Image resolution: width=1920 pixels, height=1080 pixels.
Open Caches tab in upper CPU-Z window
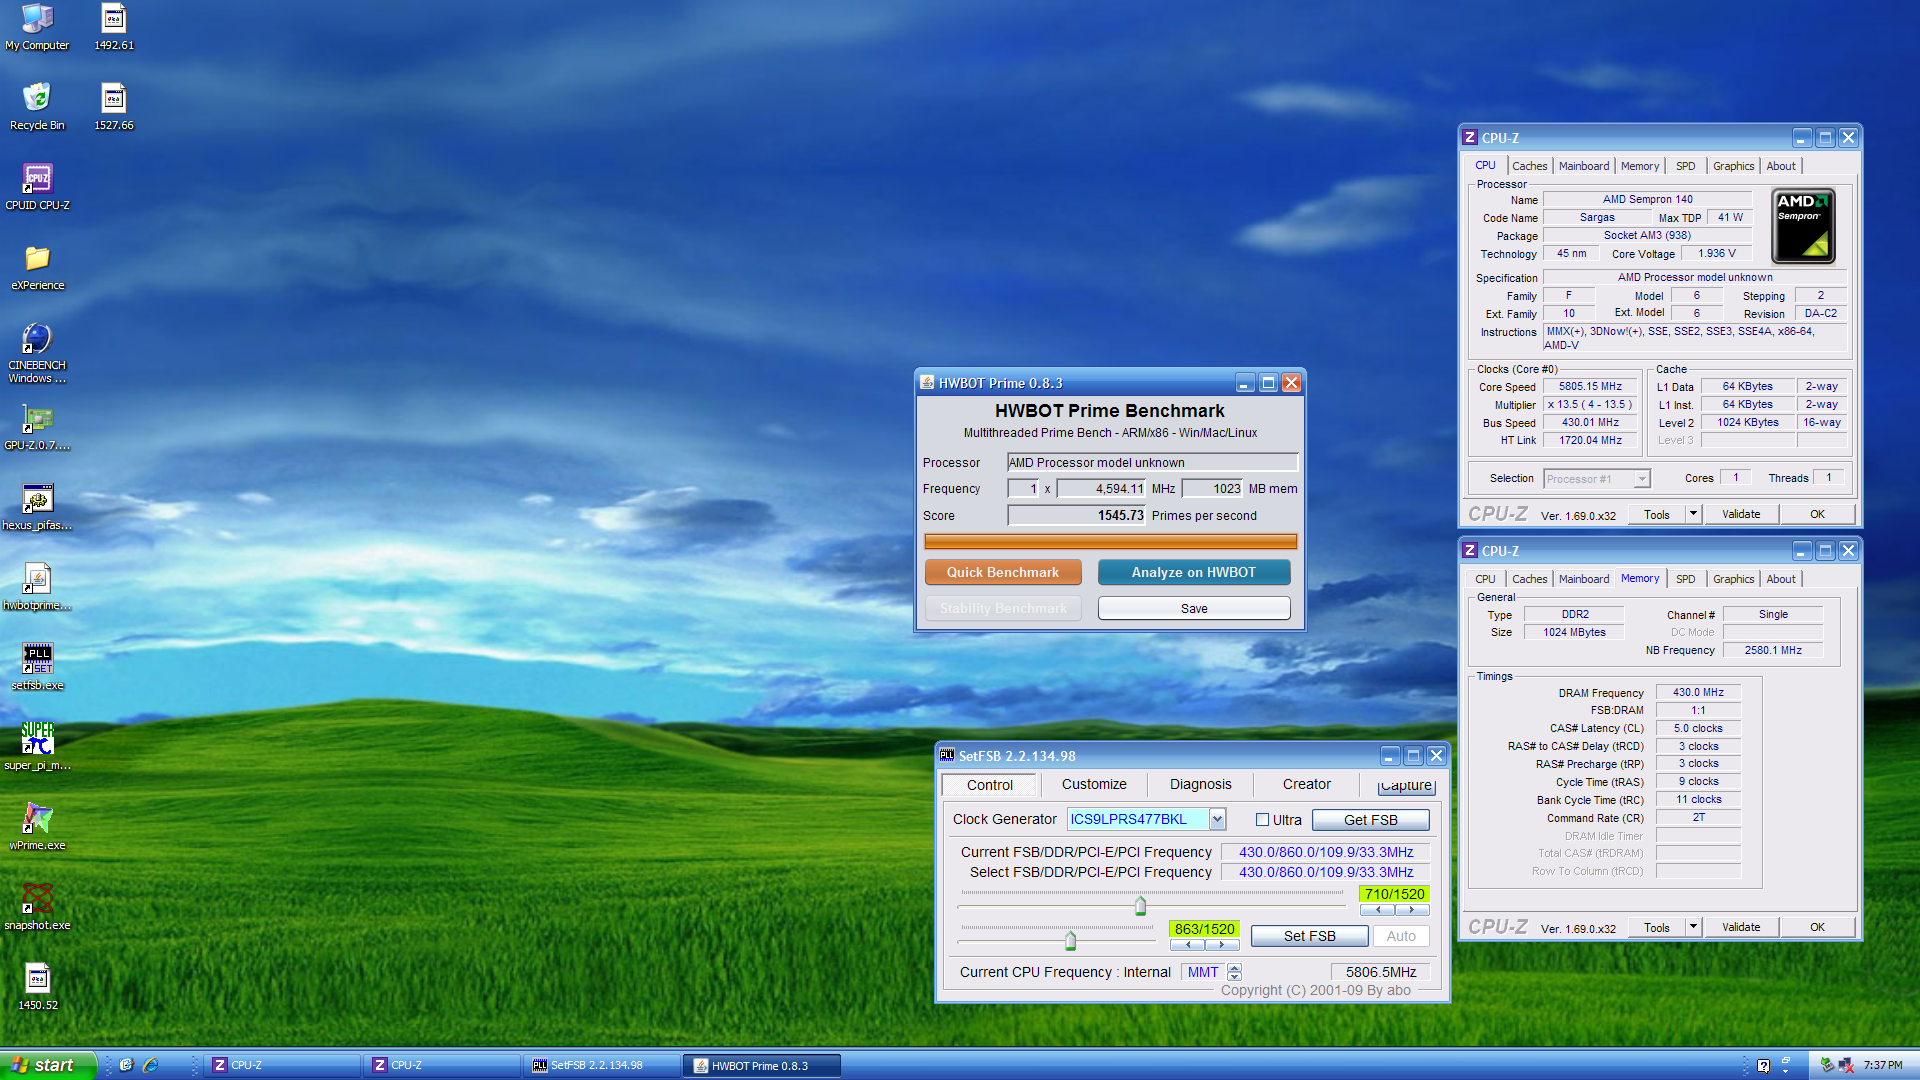1529,166
